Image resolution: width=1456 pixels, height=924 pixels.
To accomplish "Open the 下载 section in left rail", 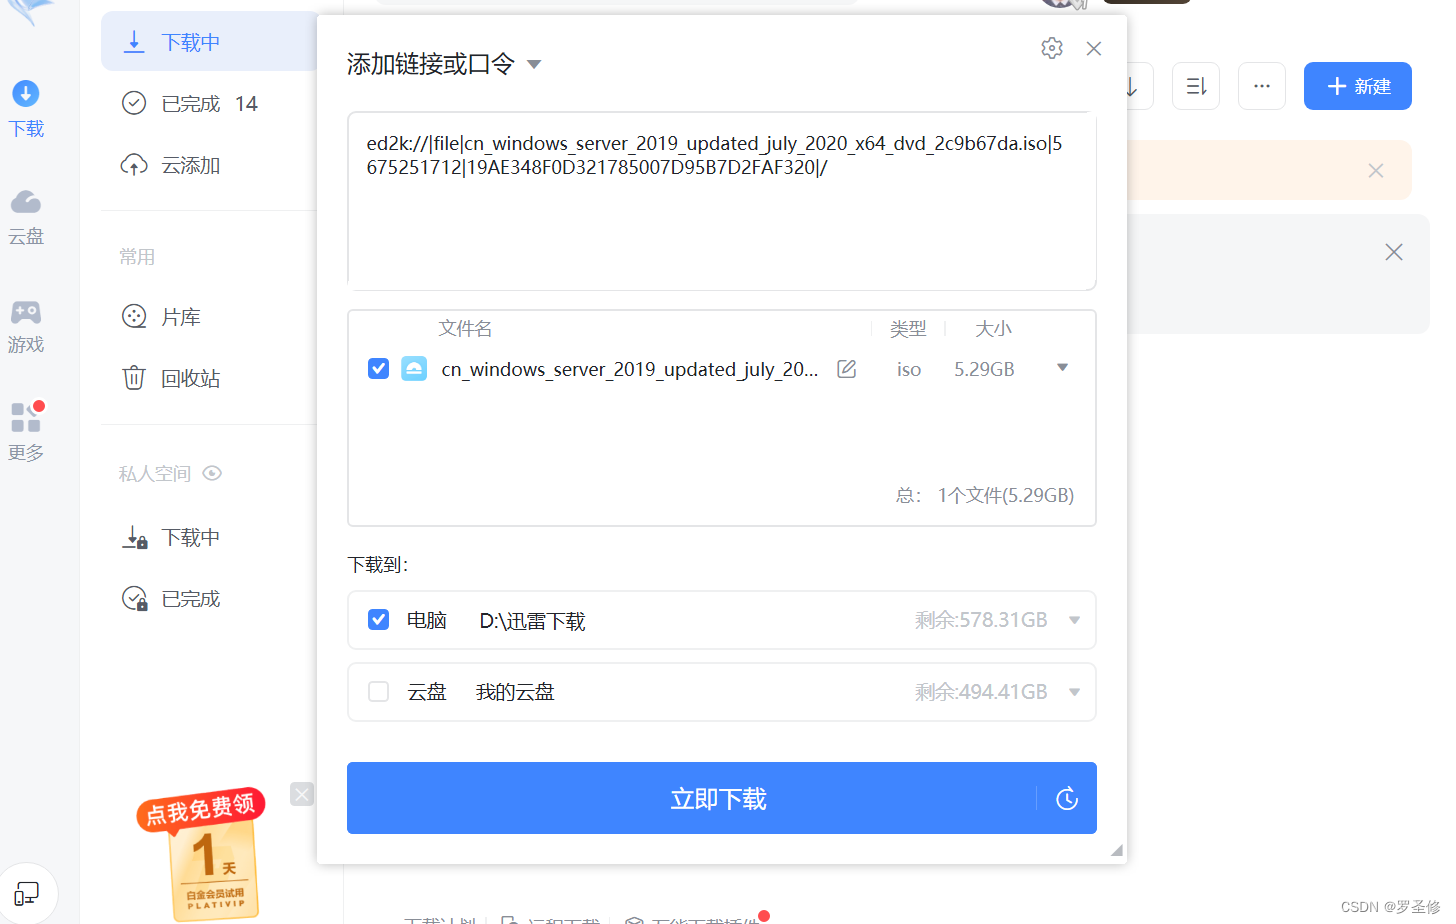I will click(x=26, y=109).
